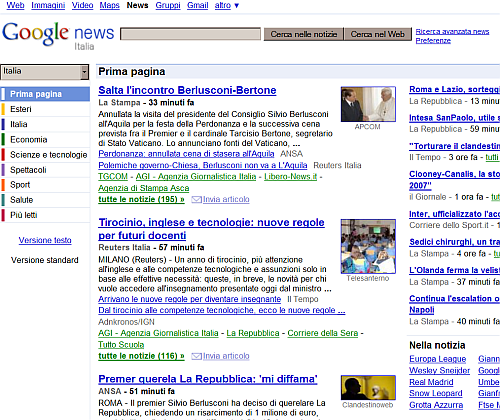This screenshot has height=420, width=500.
Task: Open Gmail in top navigation
Action: pos(198,5)
